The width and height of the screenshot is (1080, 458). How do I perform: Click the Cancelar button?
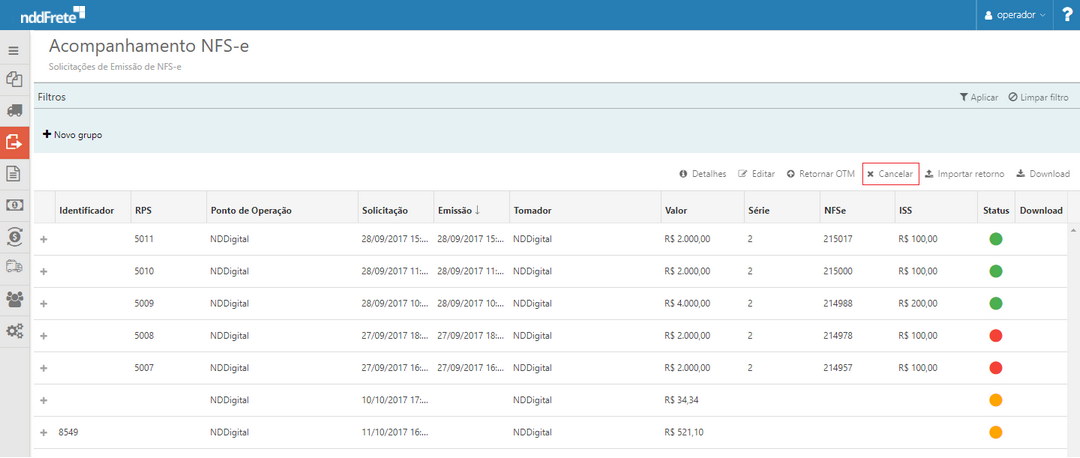pyautogui.click(x=890, y=174)
